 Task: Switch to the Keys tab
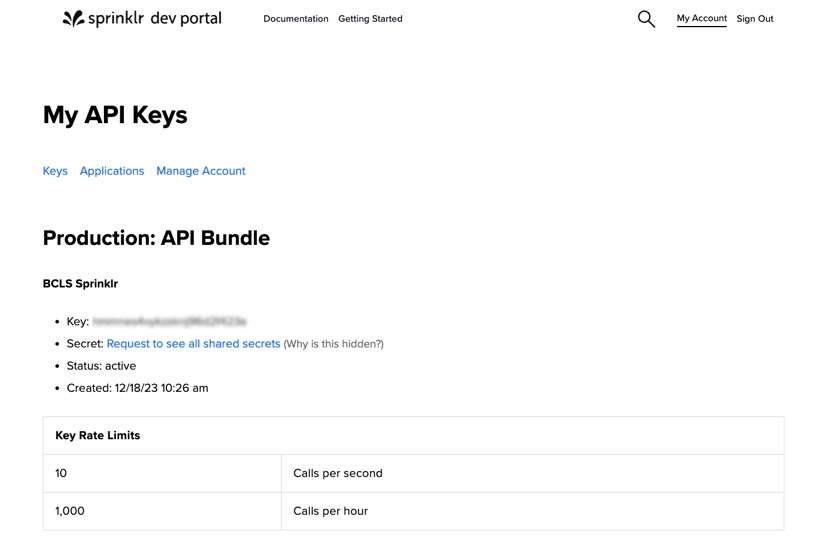point(55,171)
